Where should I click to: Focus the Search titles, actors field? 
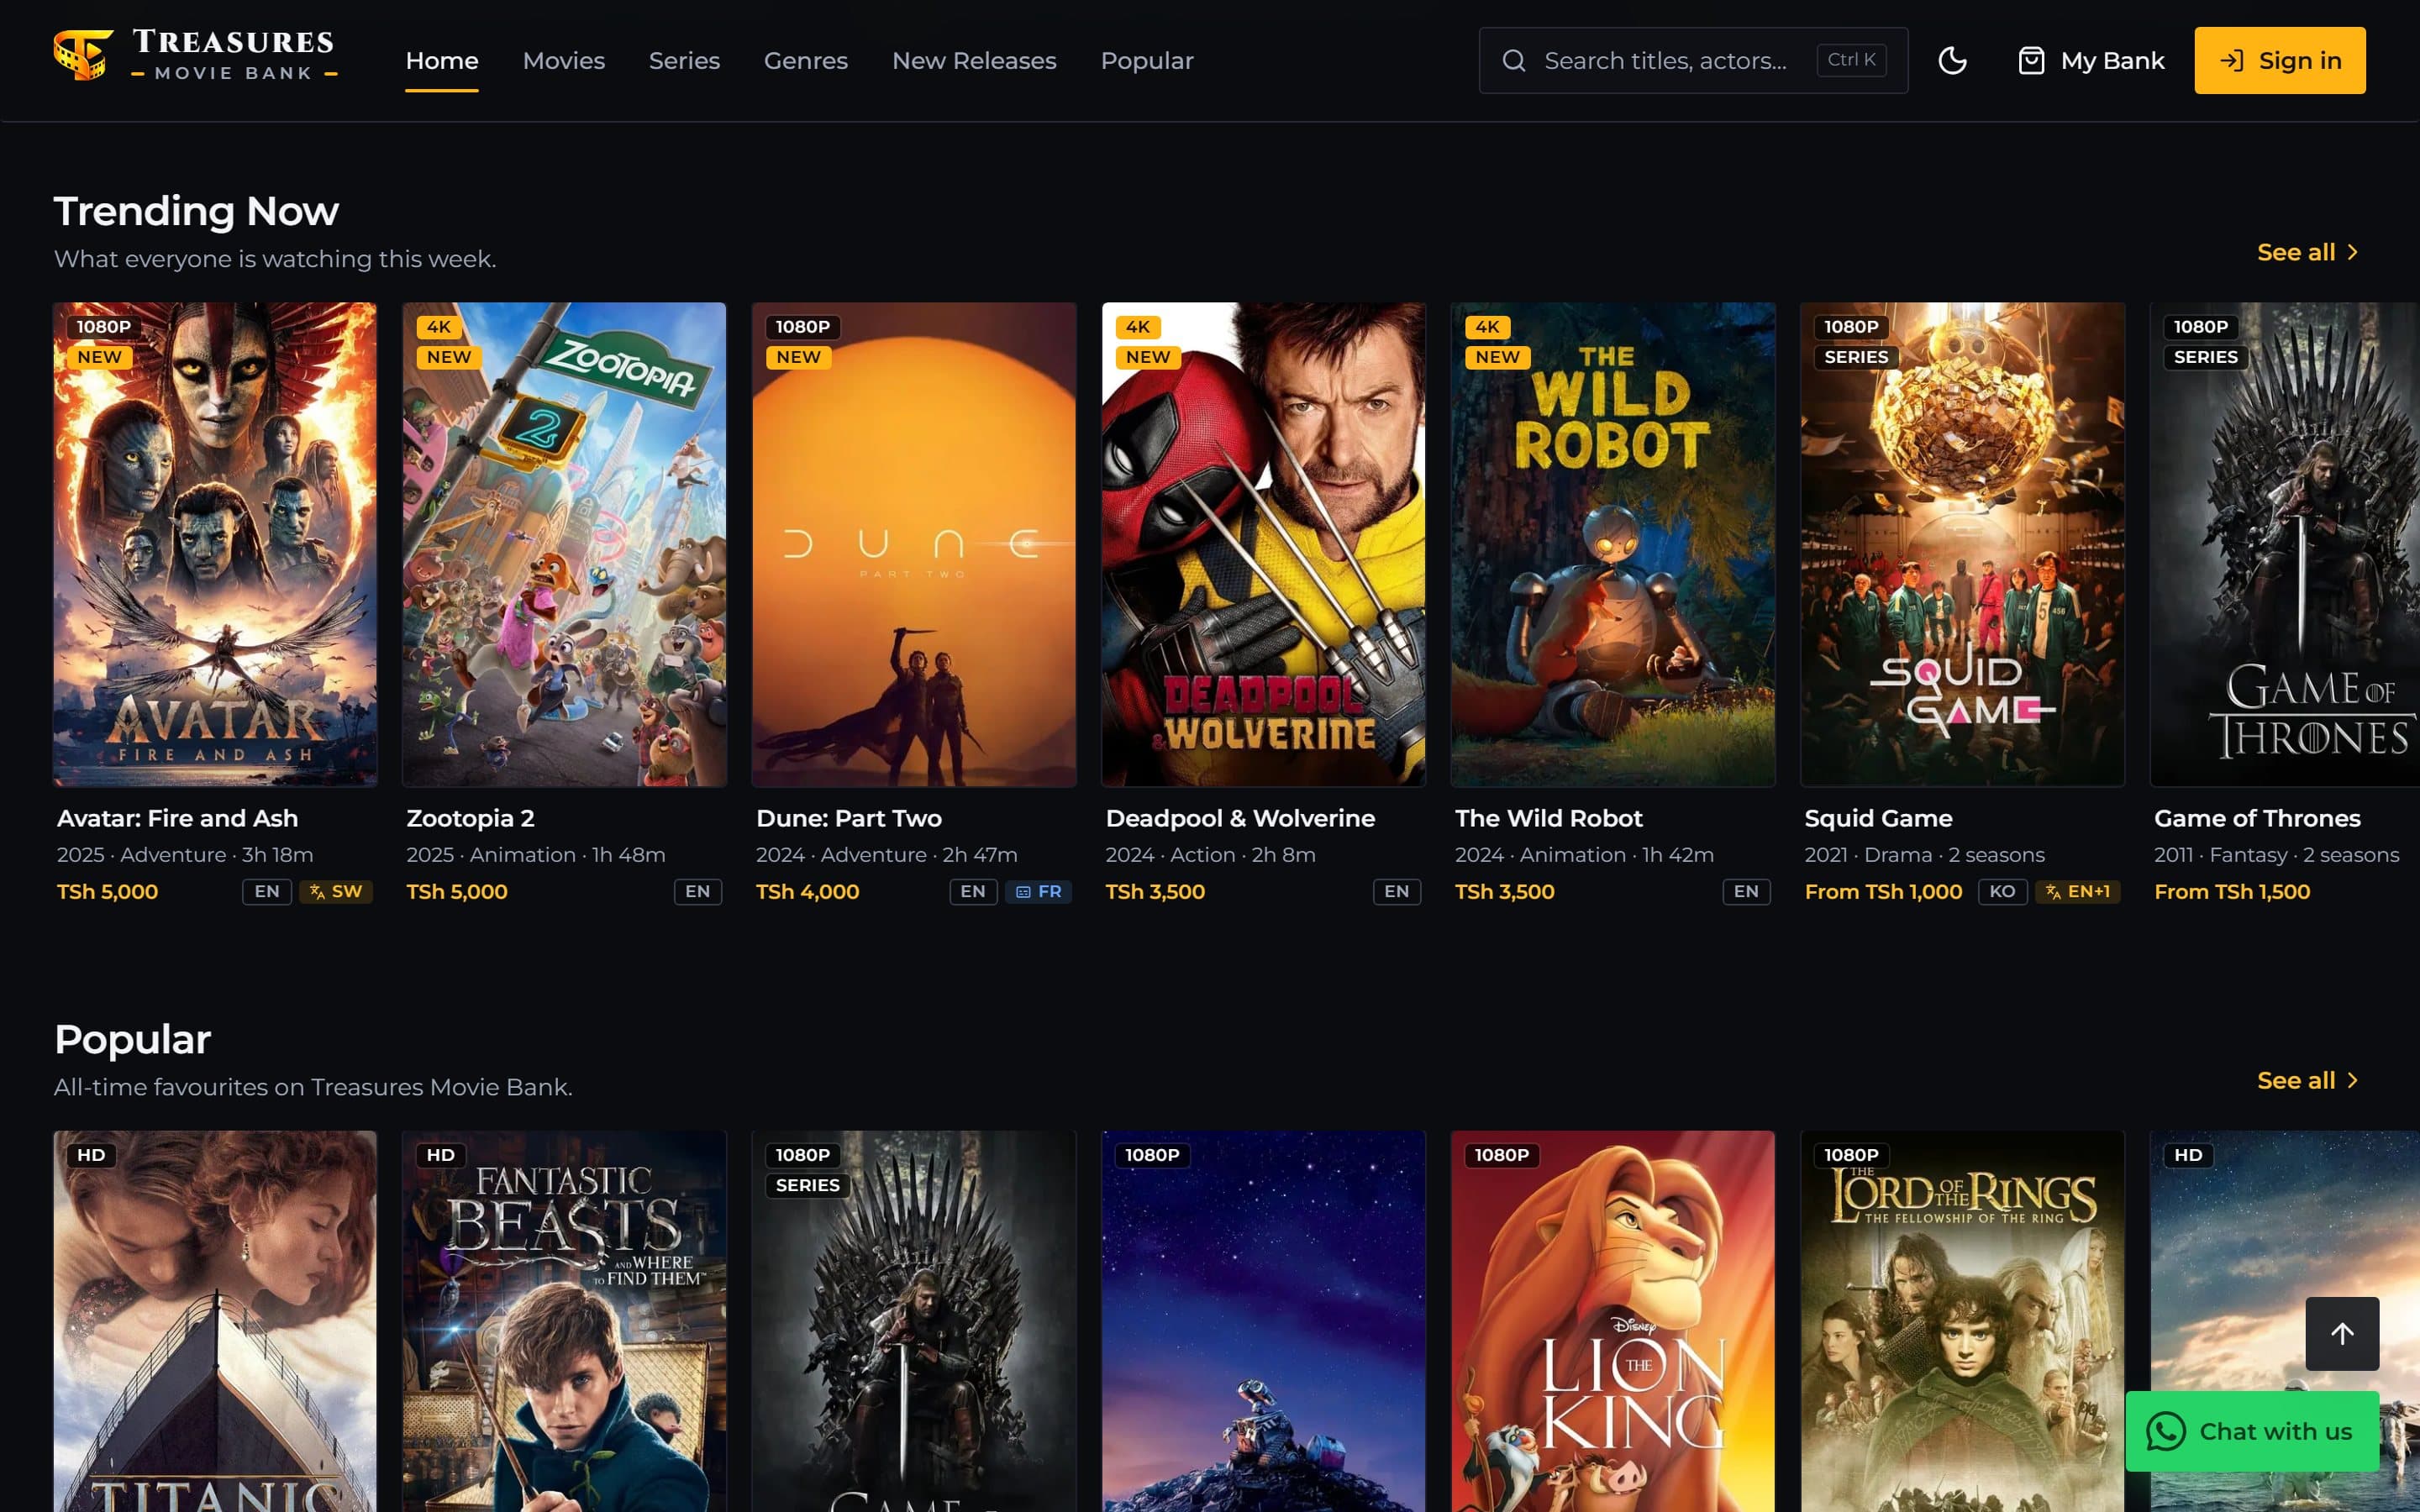click(x=1692, y=61)
